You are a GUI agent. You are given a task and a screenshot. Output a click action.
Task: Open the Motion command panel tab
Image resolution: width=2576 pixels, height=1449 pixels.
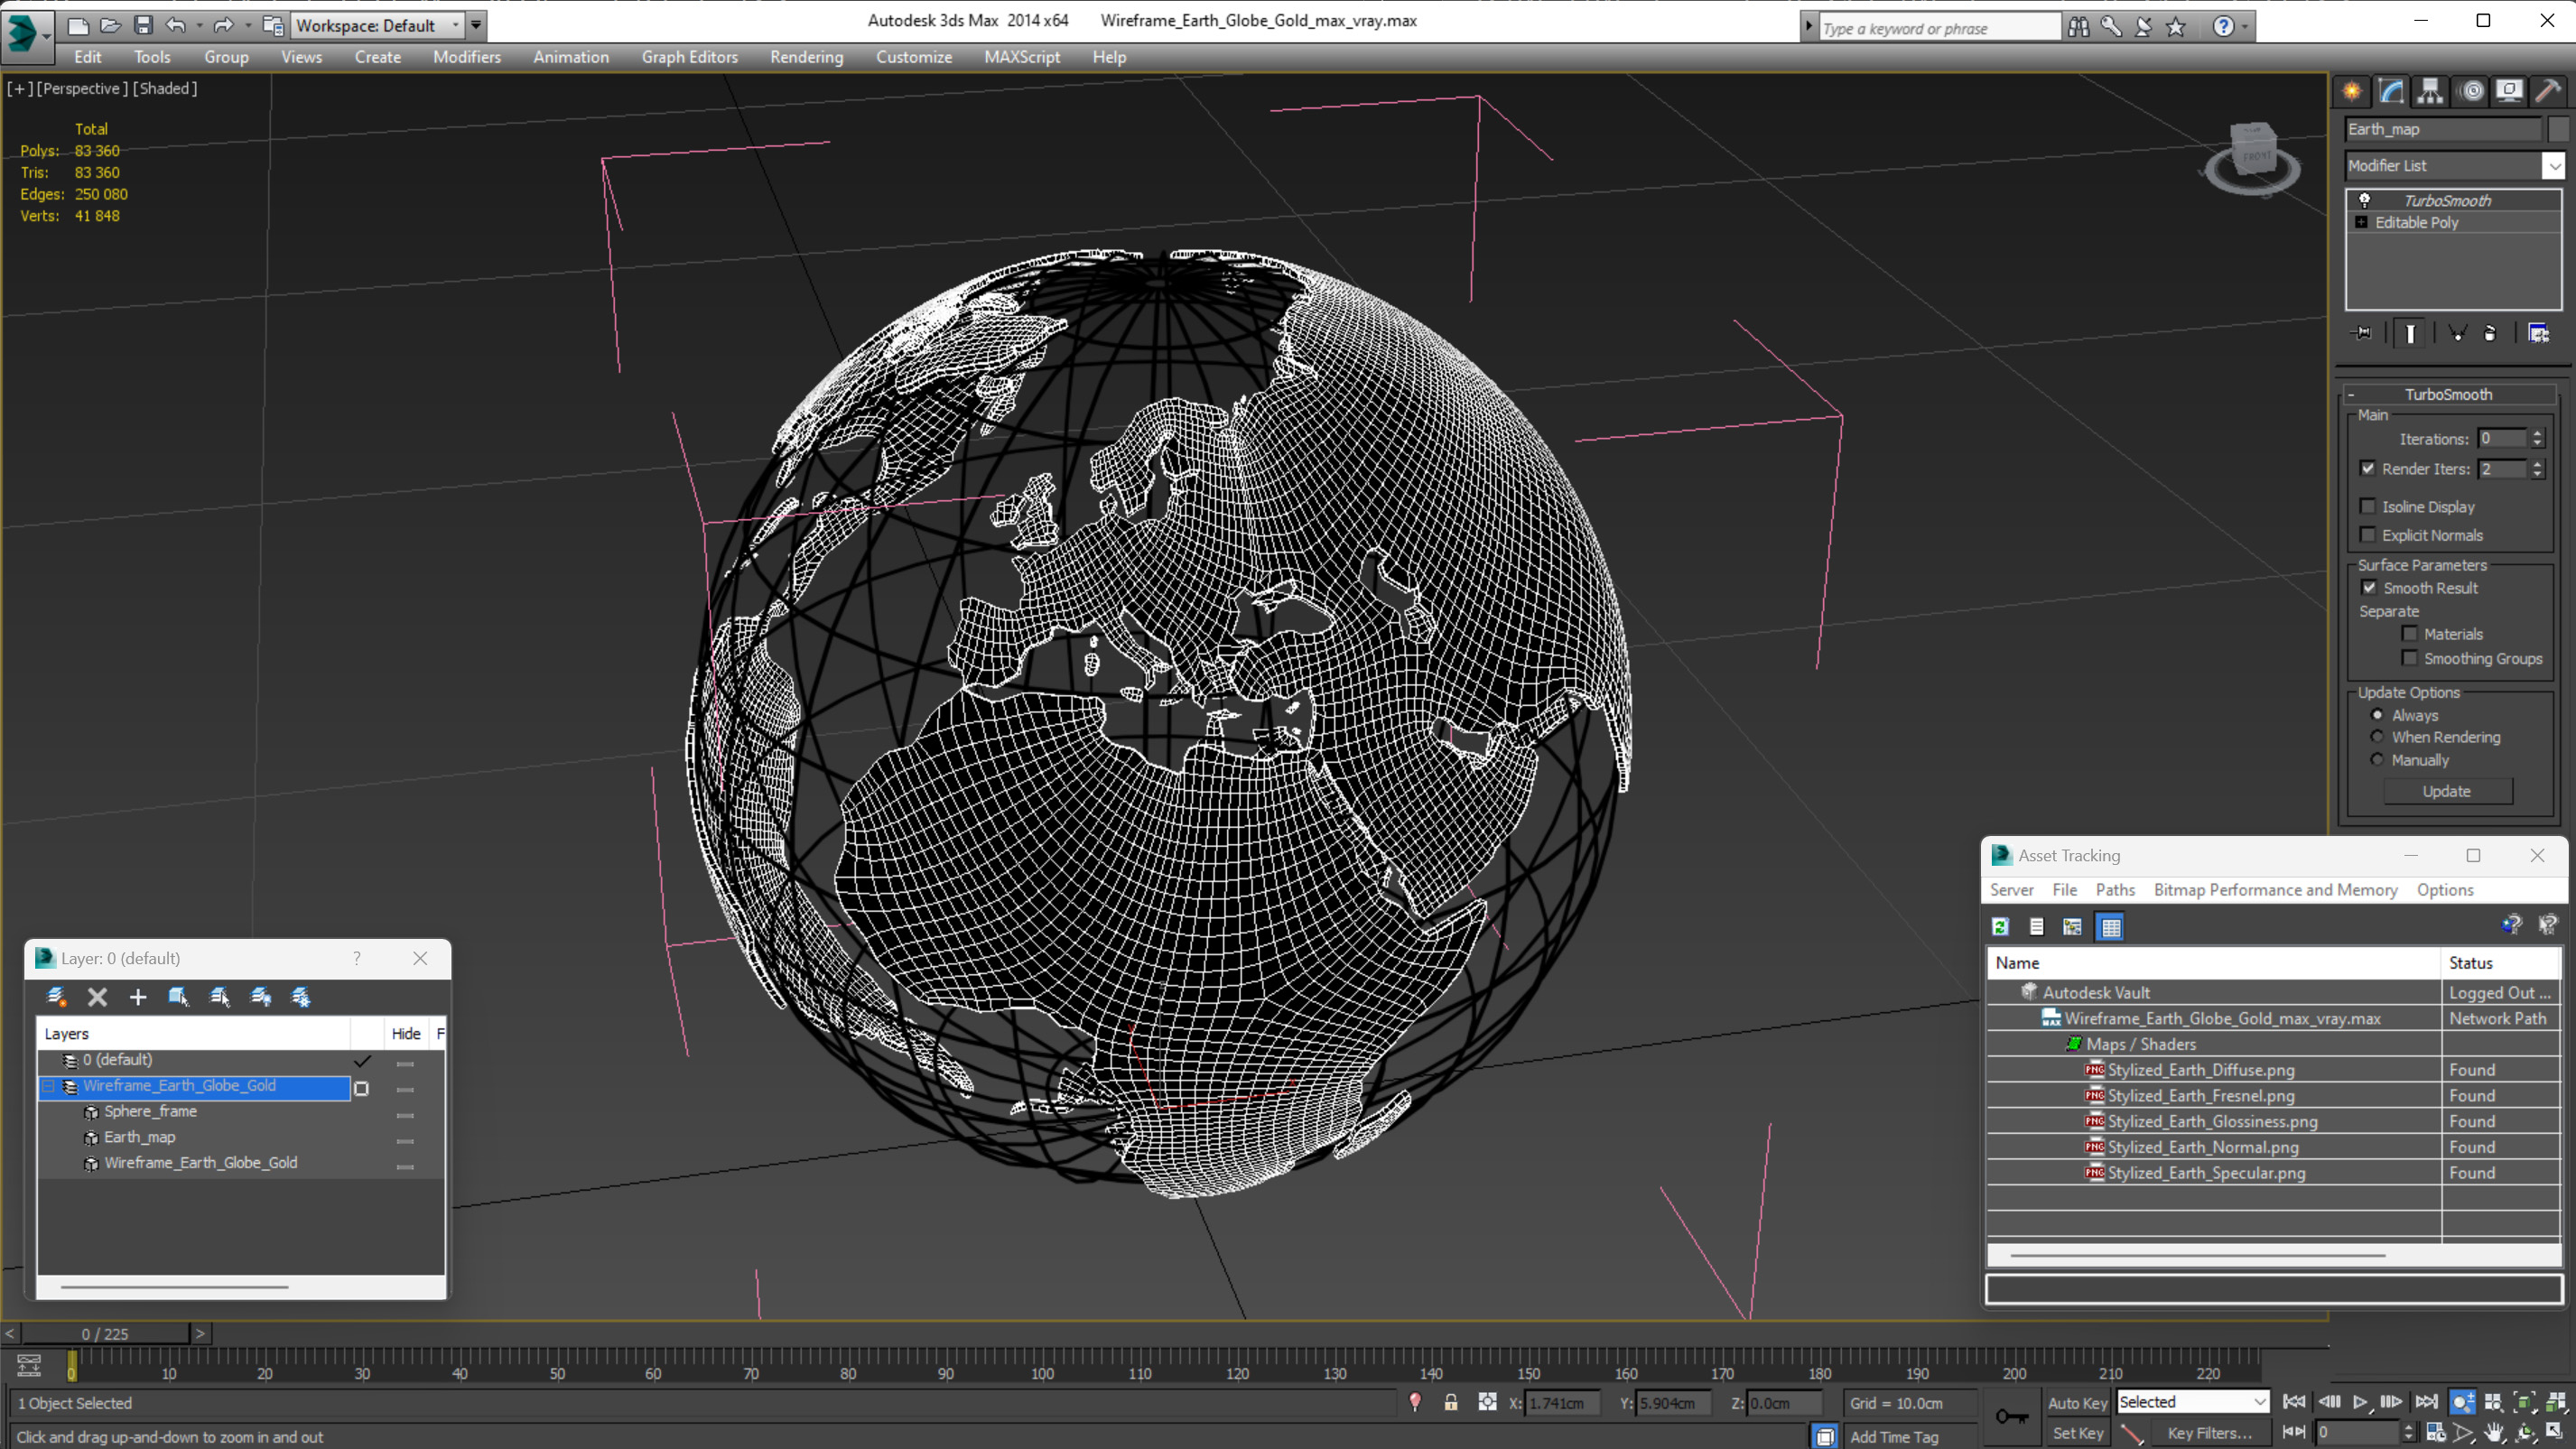(x=2472, y=91)
